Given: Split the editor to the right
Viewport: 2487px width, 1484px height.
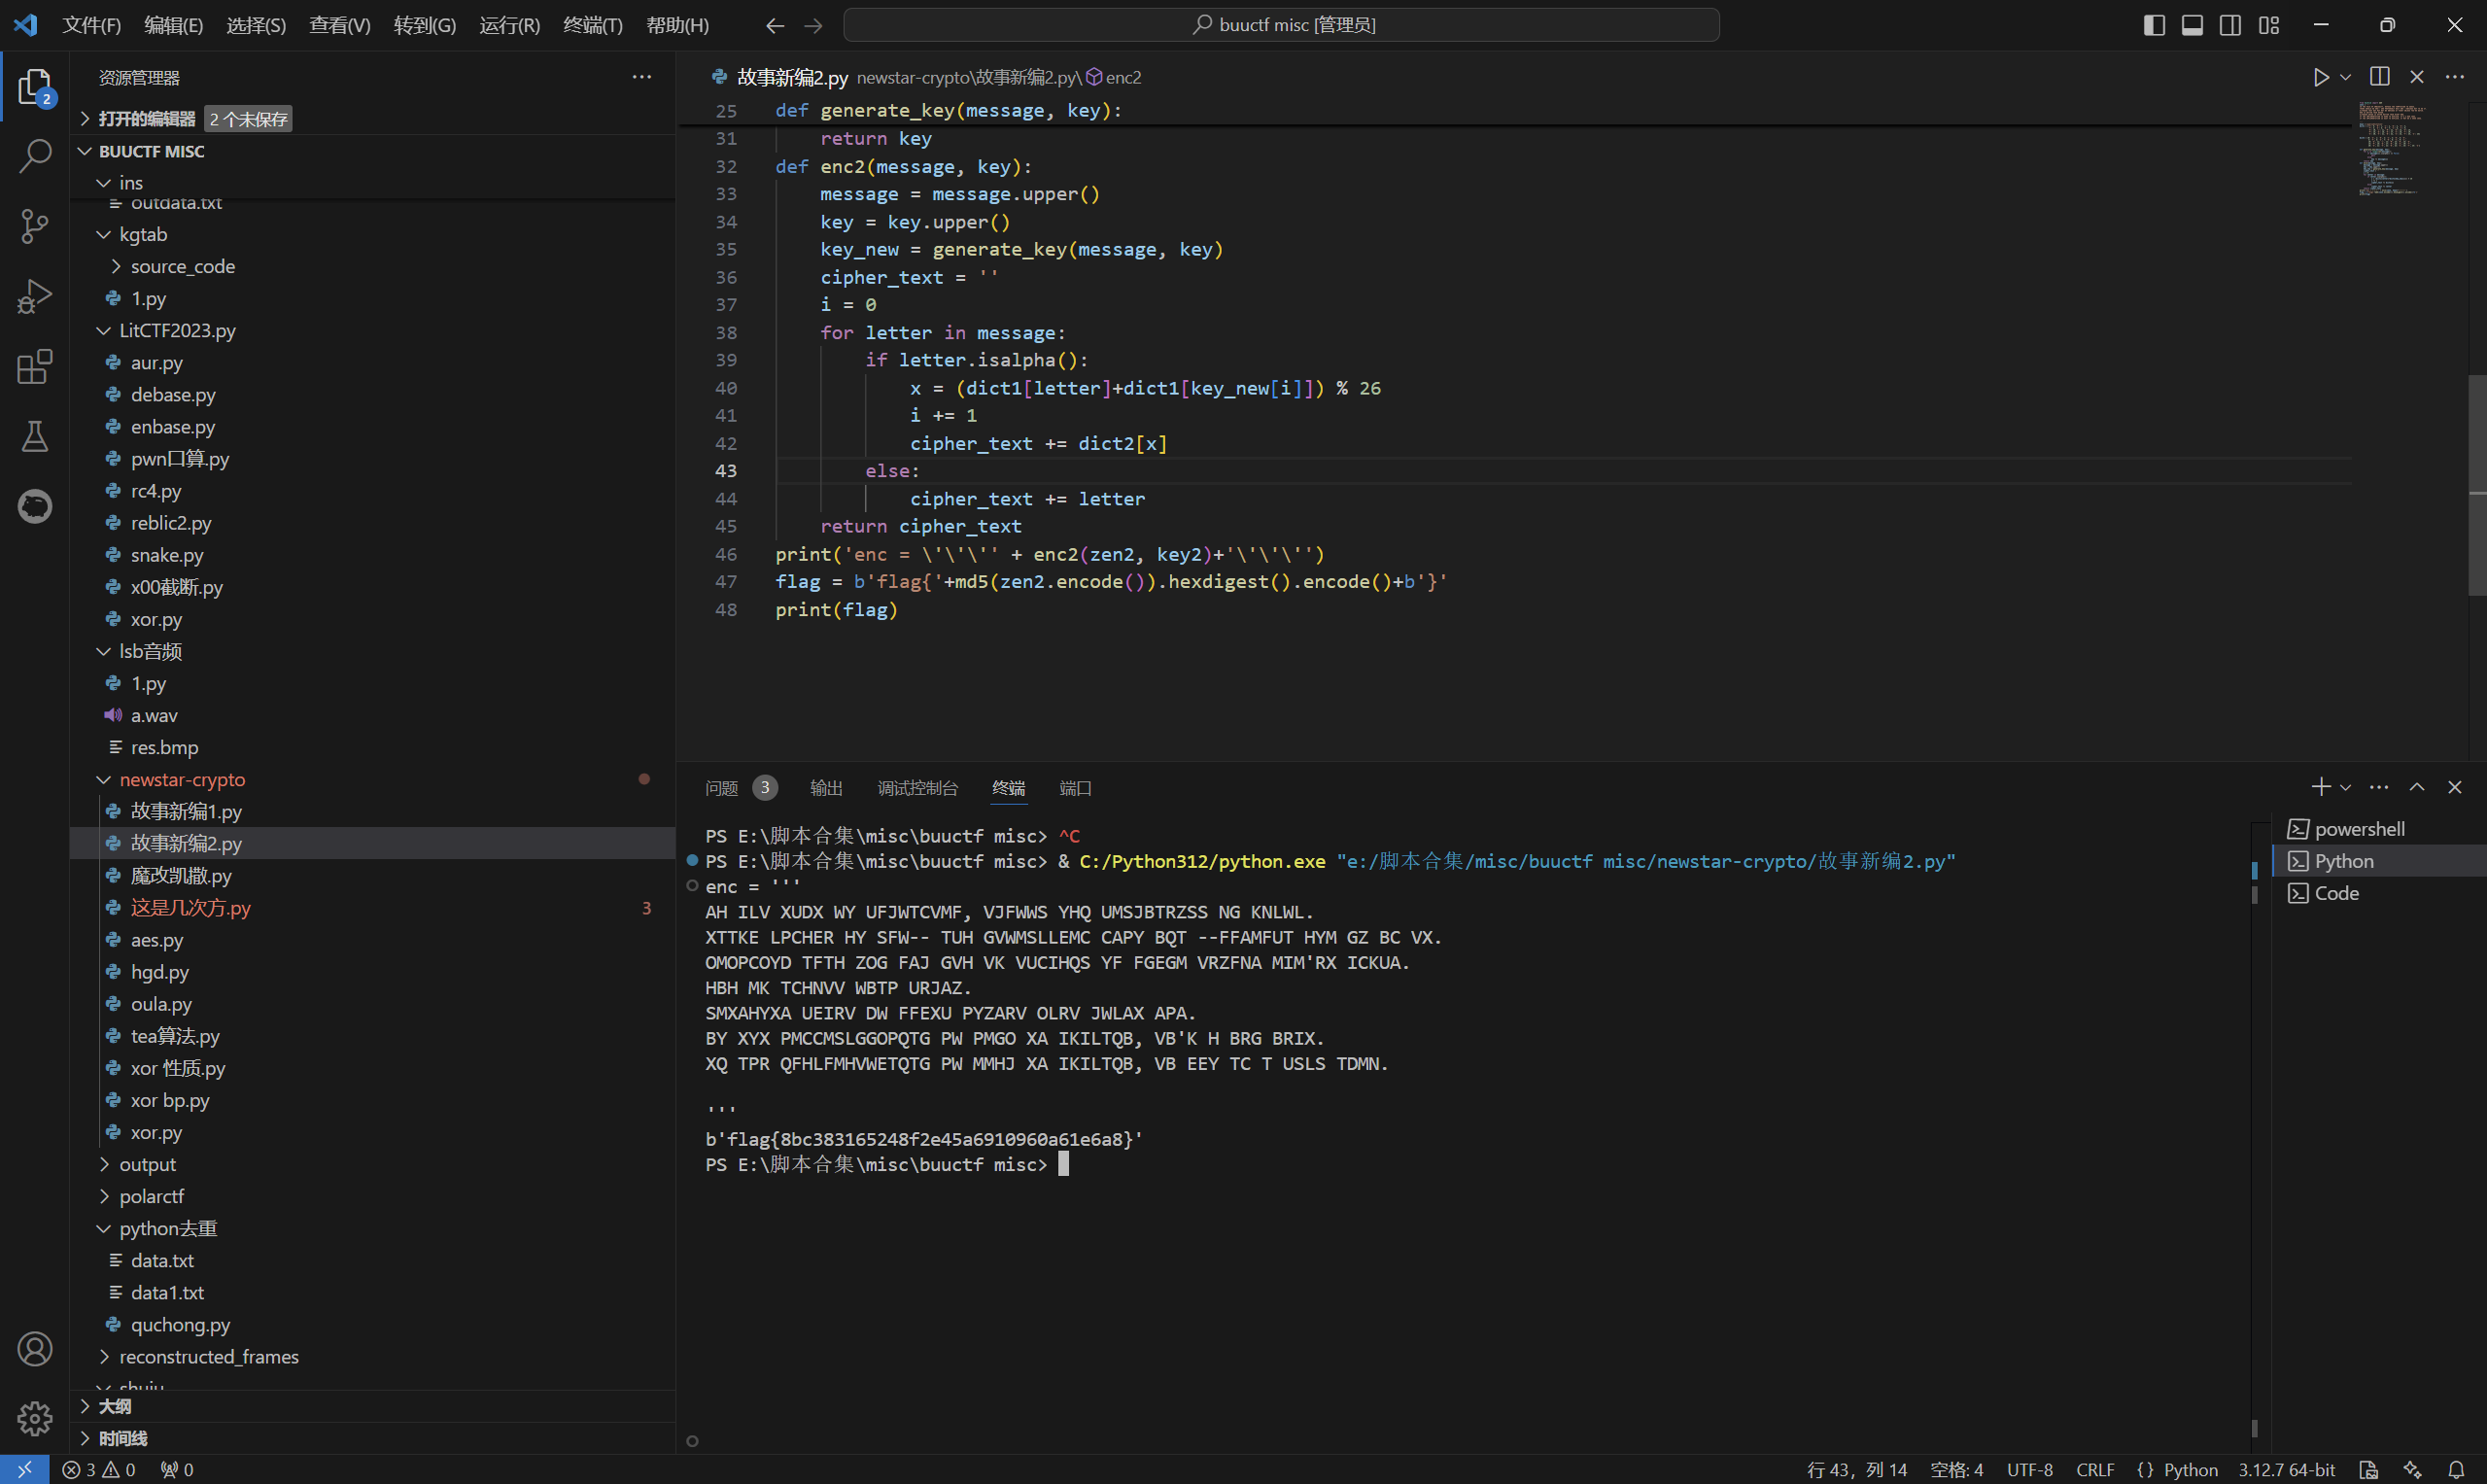Looking at the screenshot, I should point(2379,77).
